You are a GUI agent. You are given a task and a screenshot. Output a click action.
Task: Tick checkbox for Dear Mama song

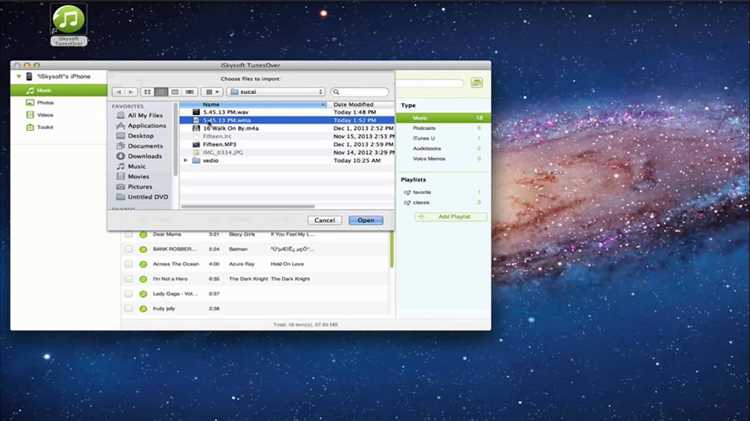(129, 234)
